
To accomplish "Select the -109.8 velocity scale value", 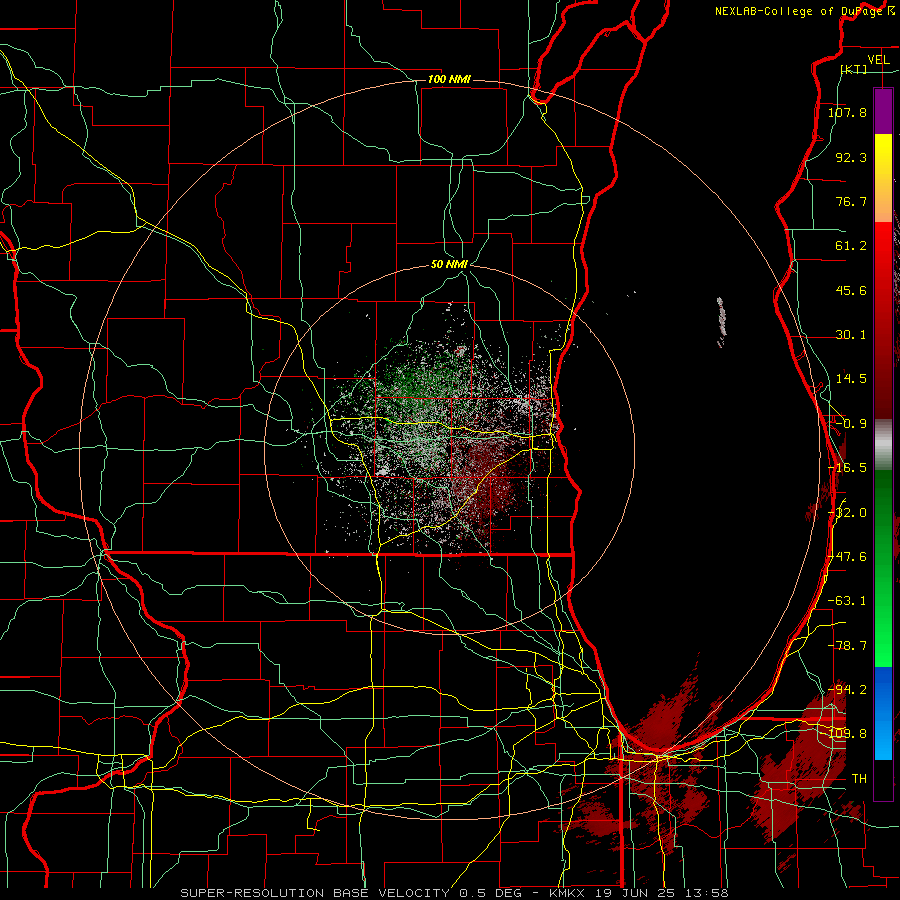I will pos(847,734).
